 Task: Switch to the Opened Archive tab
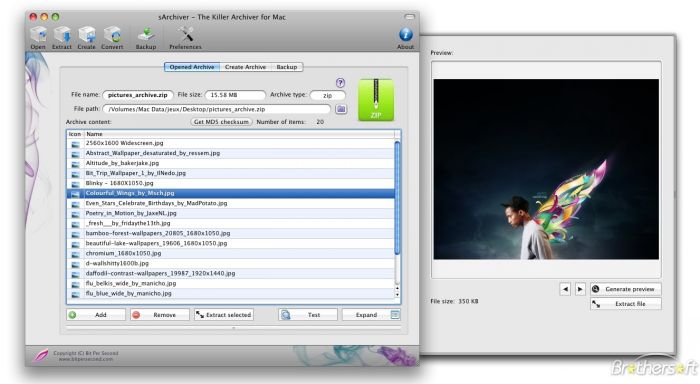click(192, 67)
